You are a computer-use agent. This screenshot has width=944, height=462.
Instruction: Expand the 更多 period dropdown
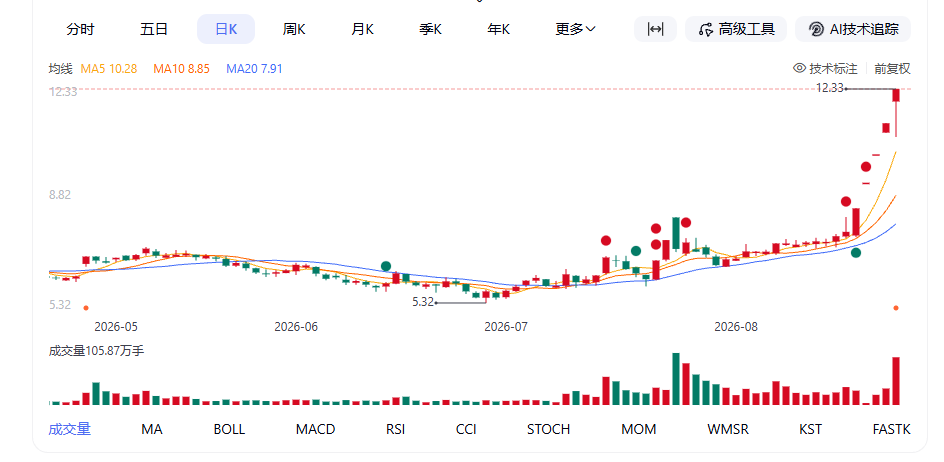point(575,30)
